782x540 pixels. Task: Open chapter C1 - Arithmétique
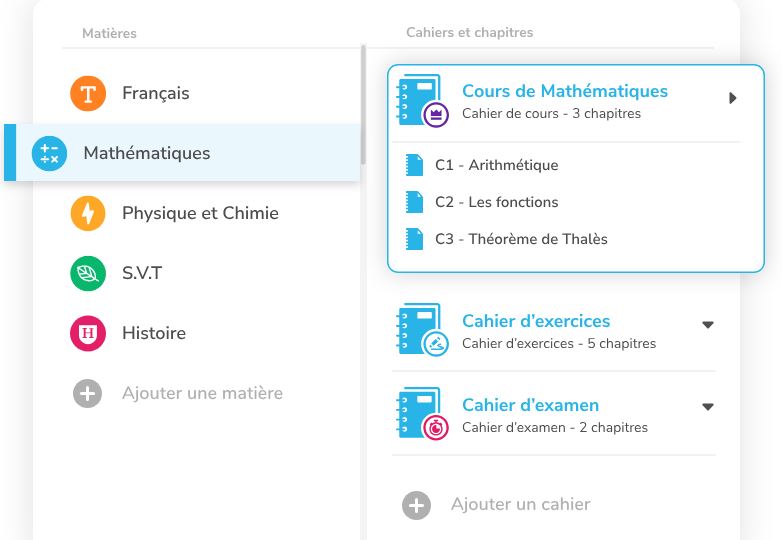[x=496, y=165]
